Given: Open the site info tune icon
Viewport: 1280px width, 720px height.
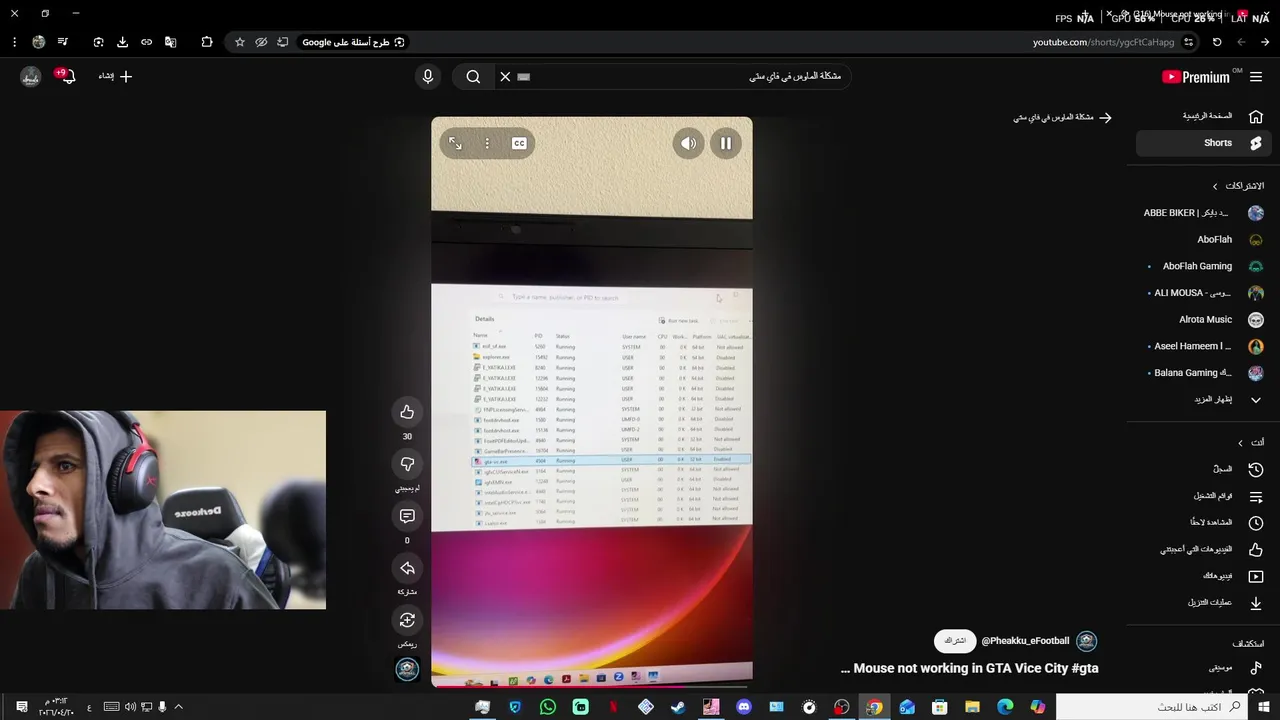Looking at the screenshot, I should pyautogui.click(x=1188, y=42).
